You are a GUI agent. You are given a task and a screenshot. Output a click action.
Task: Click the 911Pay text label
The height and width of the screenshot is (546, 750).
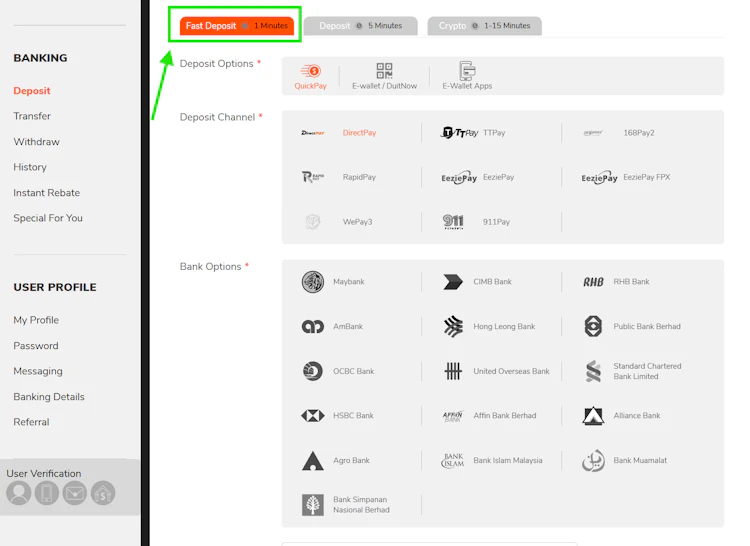pos(496,222)
